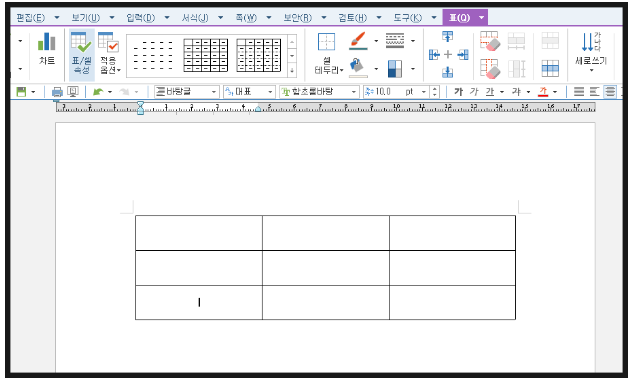Set left paragraph alignment

click(x=595, y=92)
